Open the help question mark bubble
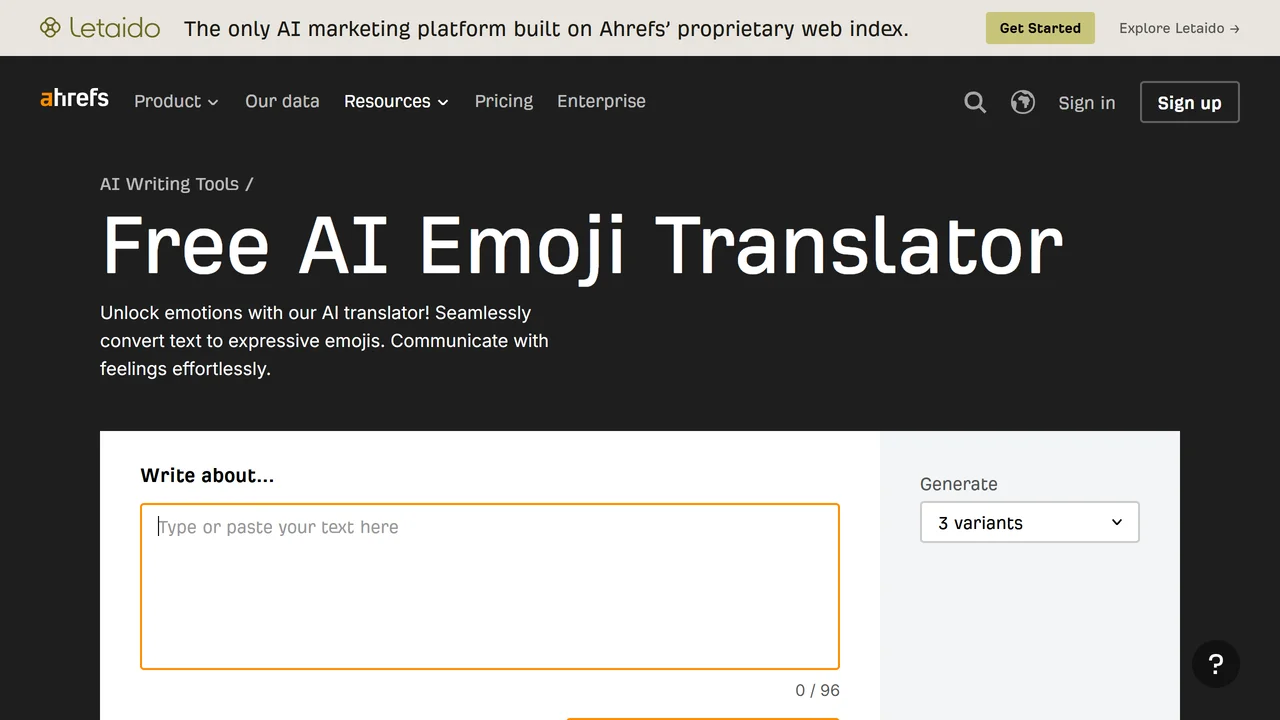1280x720 pixels. coord(1216,664)
